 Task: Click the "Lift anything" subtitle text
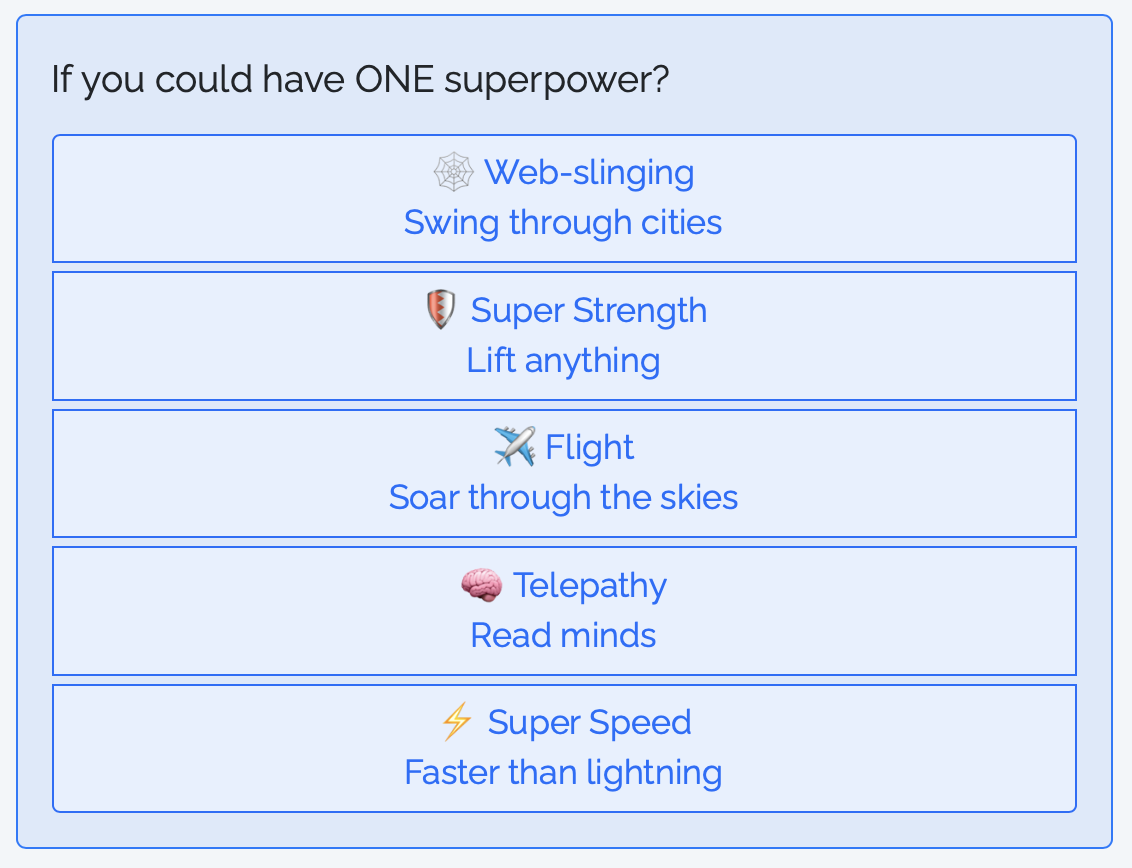tap(563, 360)
